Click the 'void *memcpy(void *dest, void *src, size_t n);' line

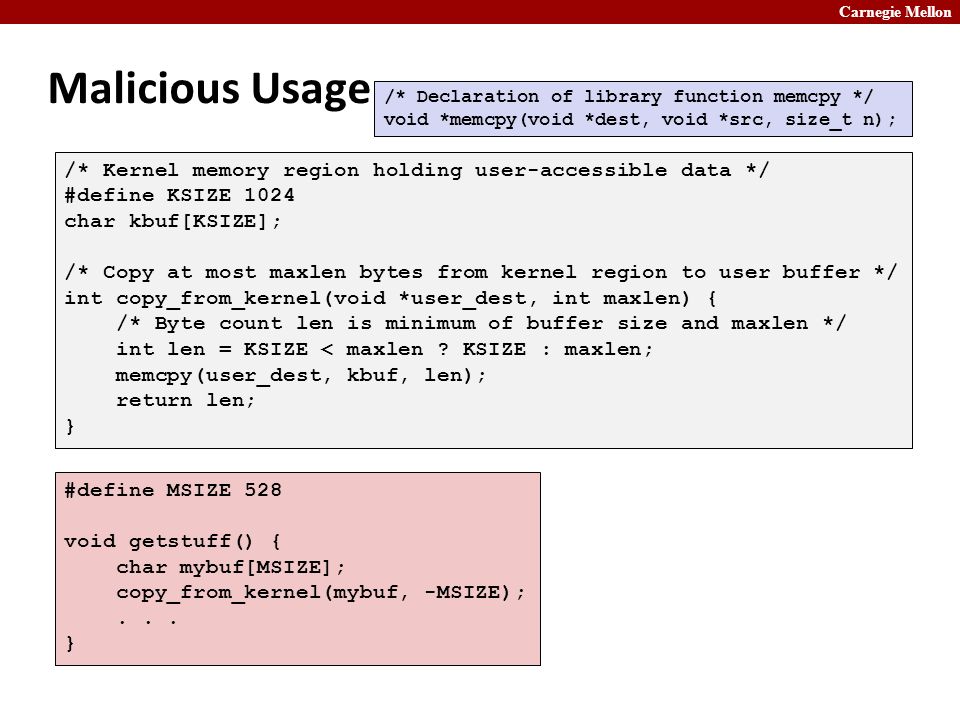[x=640, y=119]
